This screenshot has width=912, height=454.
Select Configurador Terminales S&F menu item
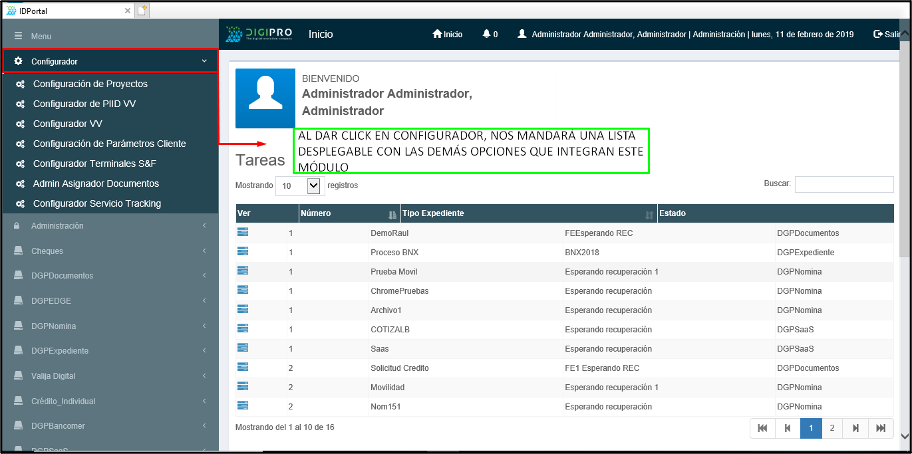pos(94,164)
